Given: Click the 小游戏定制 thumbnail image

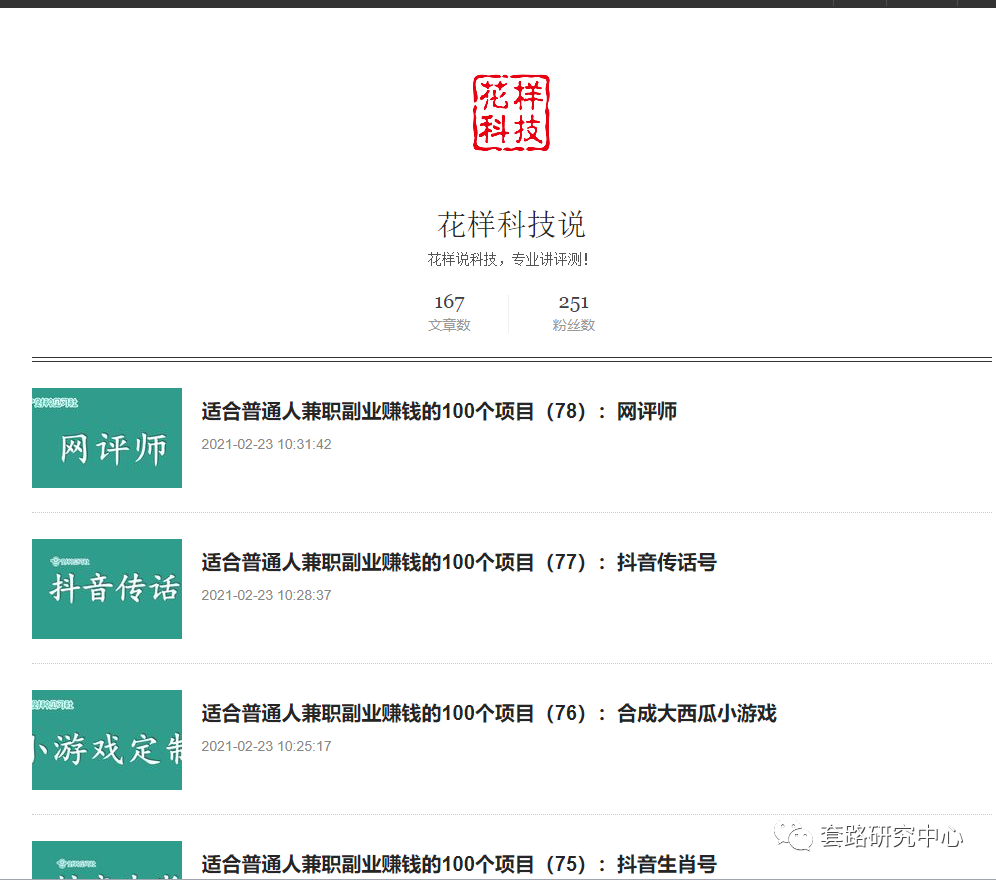Looking at the screenshot, I should [106, 738].
